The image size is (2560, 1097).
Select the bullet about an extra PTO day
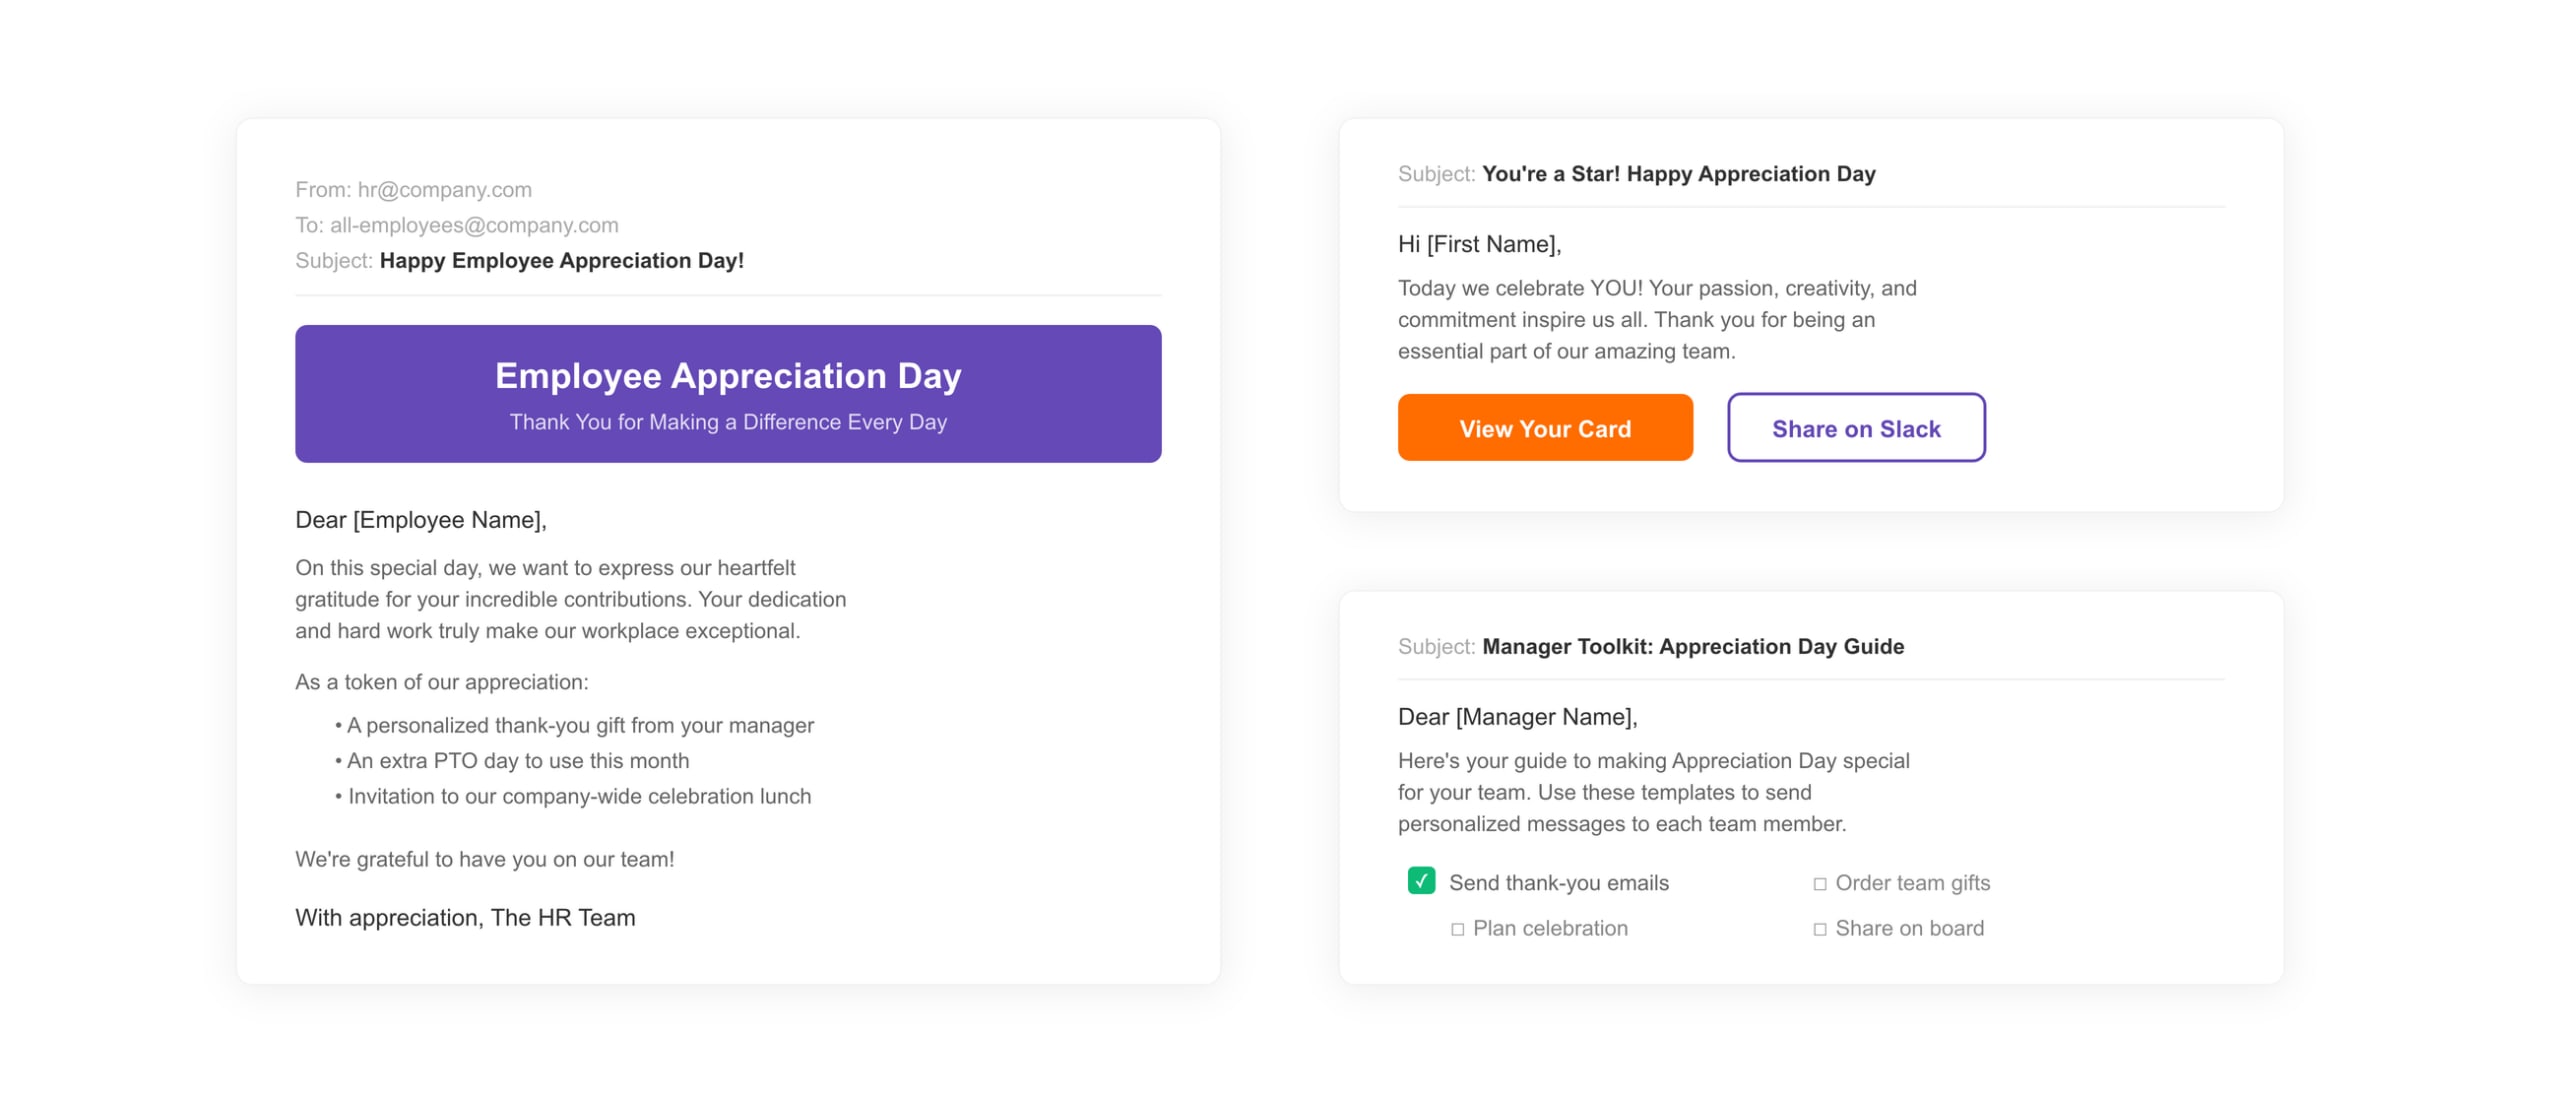coord(513,760)
